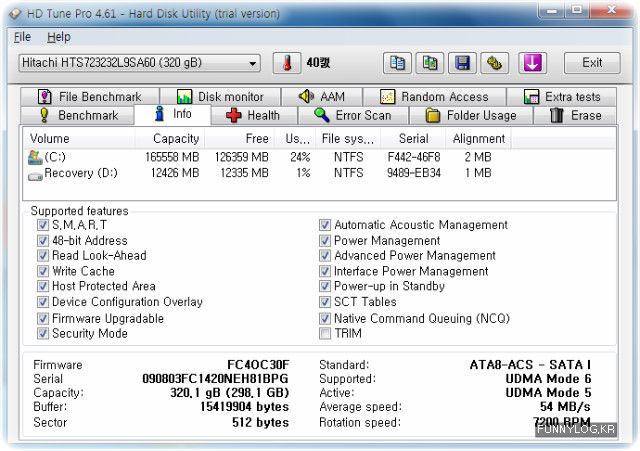This screenshot has height=451, width=640.
Task: Open the Help menu
Action: (x=59, y=37)
